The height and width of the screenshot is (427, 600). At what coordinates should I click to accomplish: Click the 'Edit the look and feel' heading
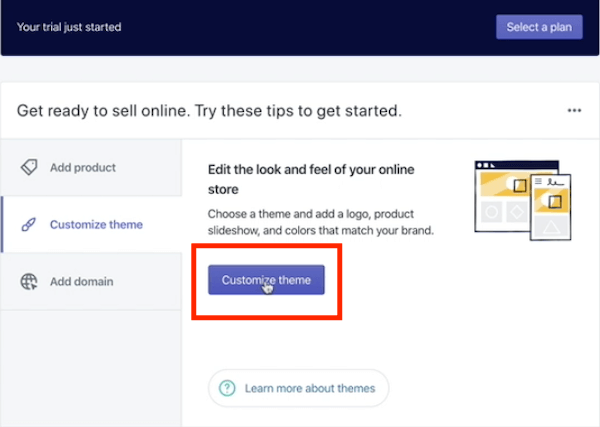[x=310, y=178]
